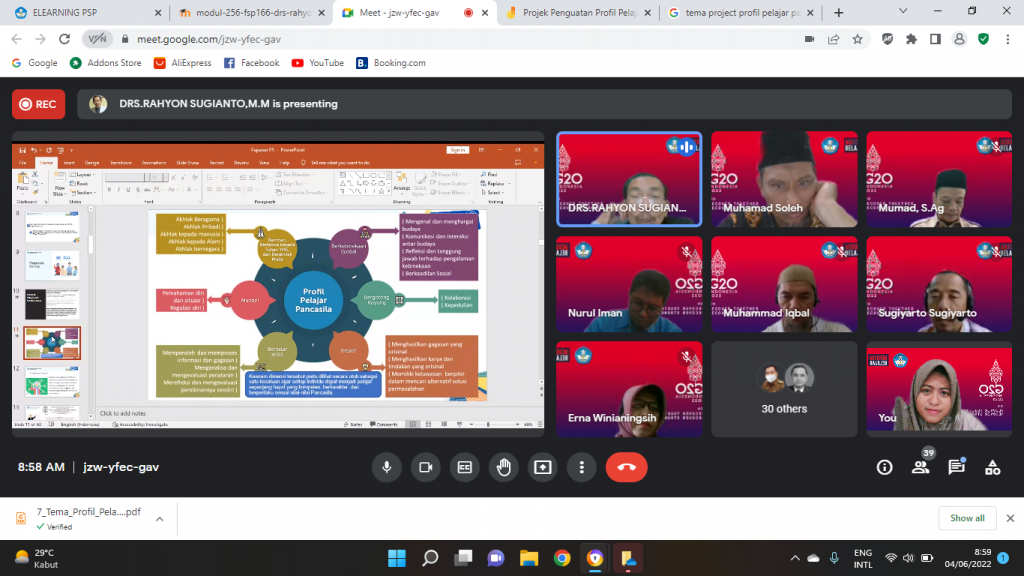Bookmark this page with star icon
Image resolution: width=1024 pixels, height=576 pixels.
[x=858, y=39]
